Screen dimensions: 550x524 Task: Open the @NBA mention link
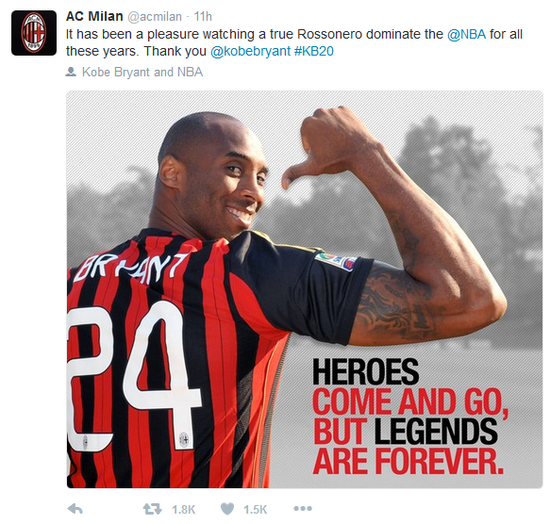467,34
